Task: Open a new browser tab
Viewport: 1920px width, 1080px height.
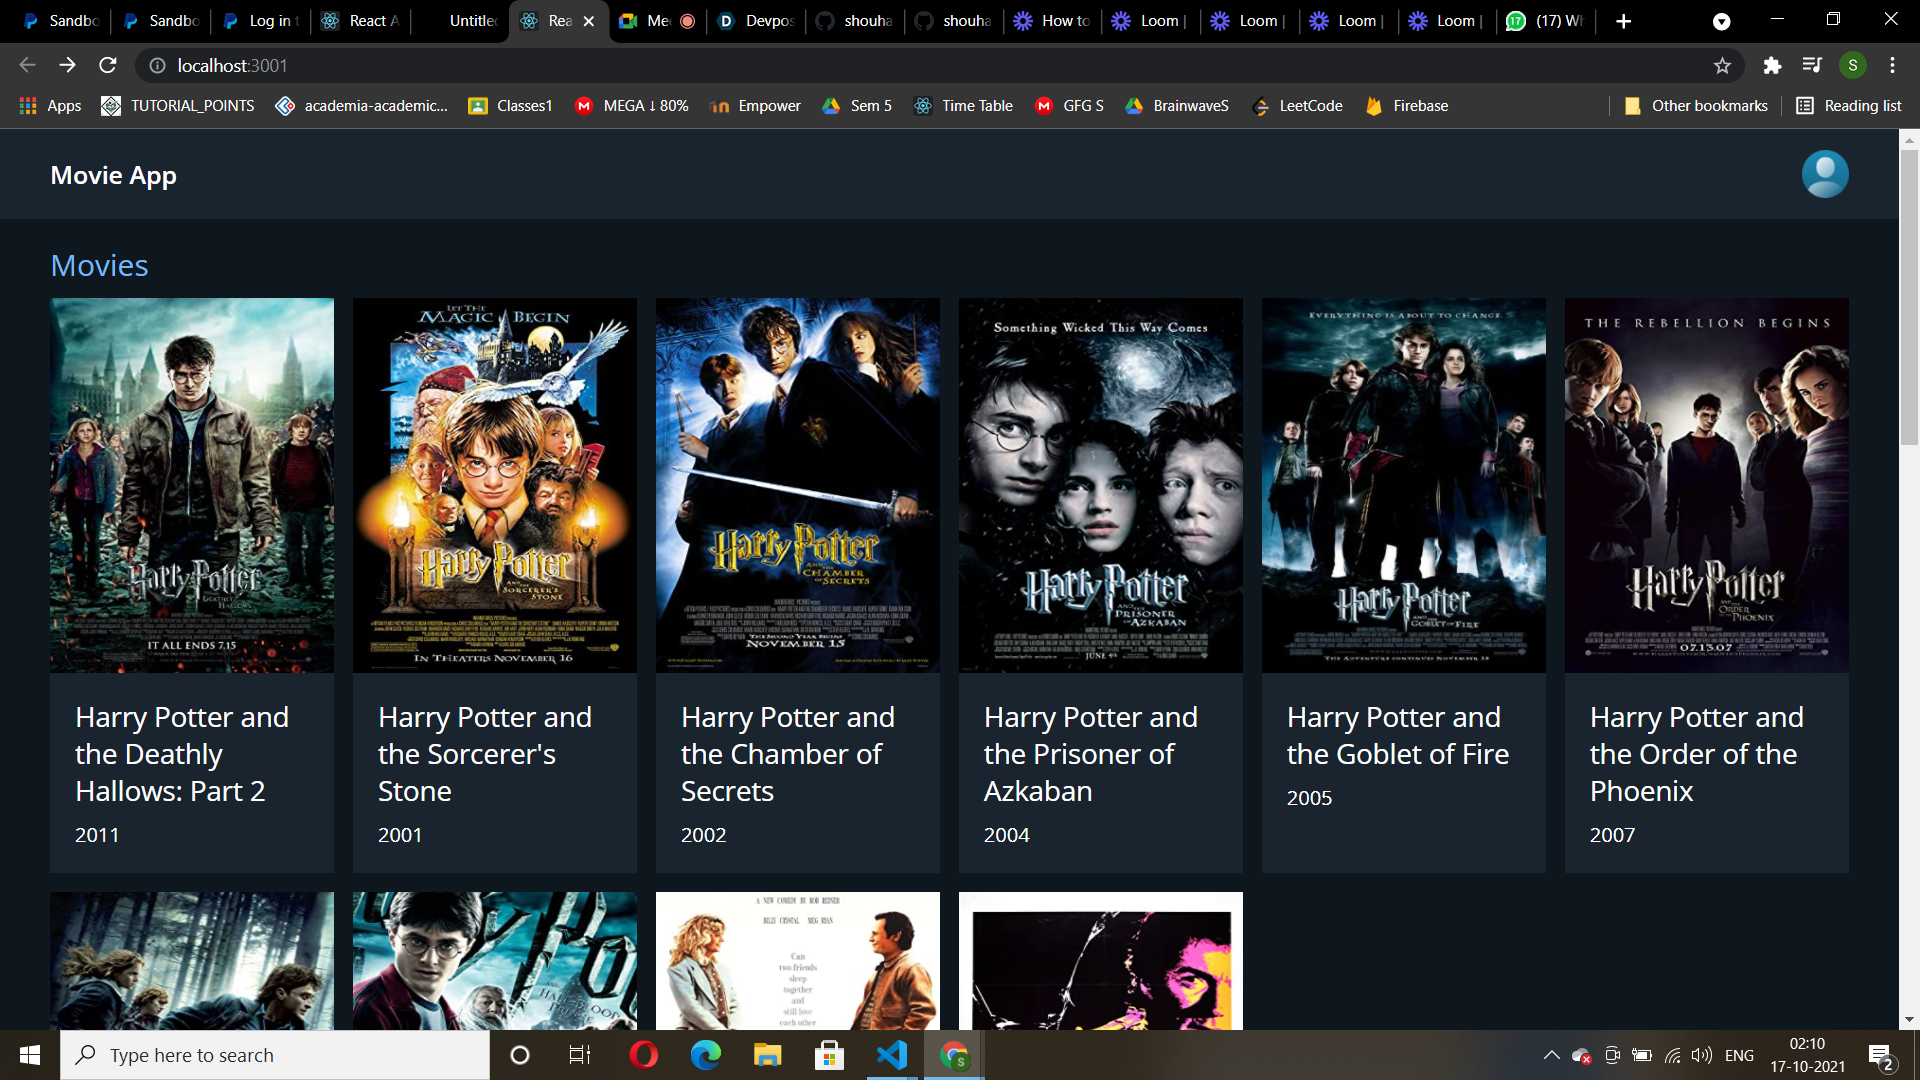Action: tap(1623, 21)
